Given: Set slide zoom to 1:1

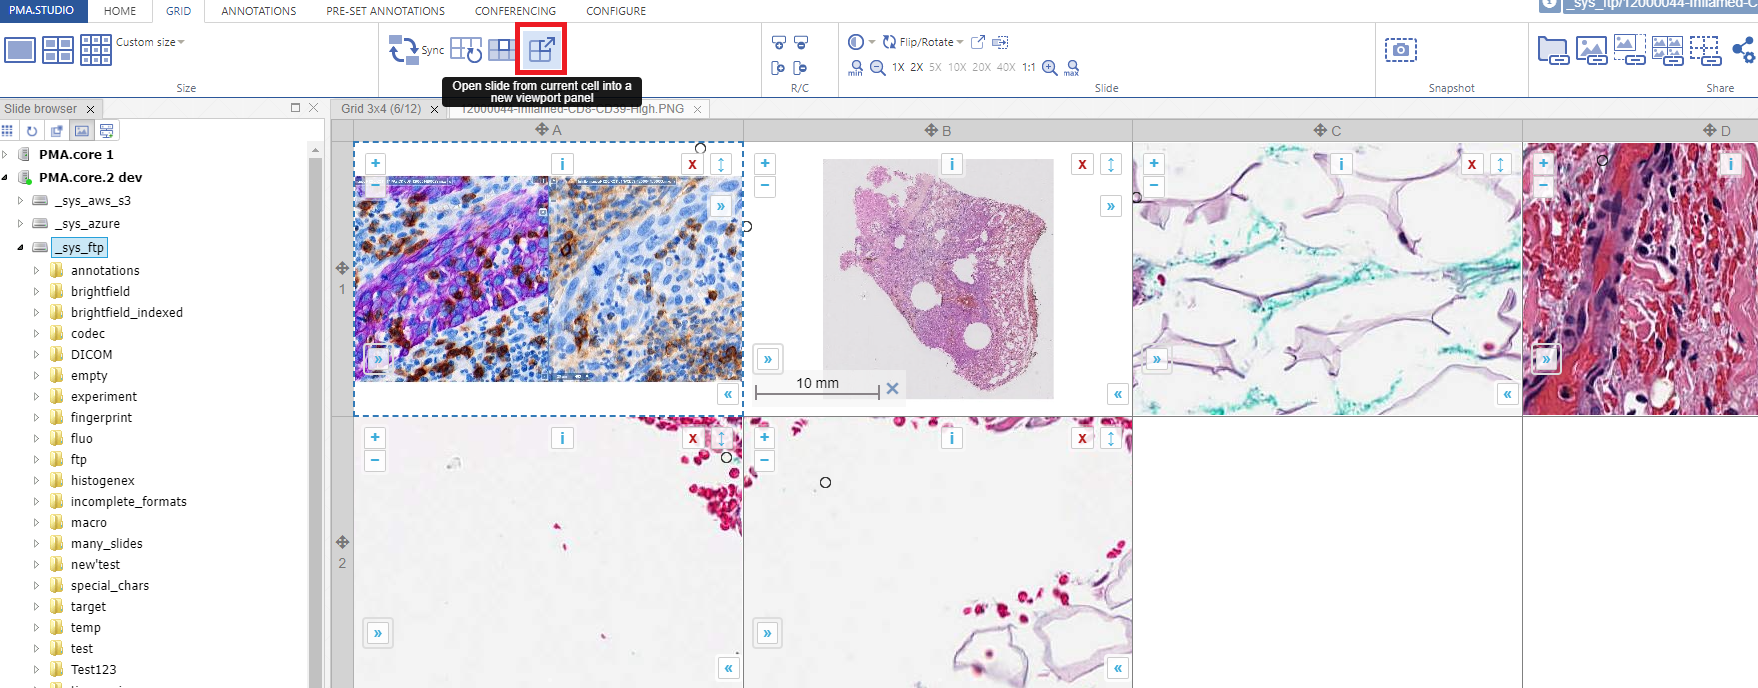Looking at the screenshot, I should pyautogui.click(x=1028, y=68).
